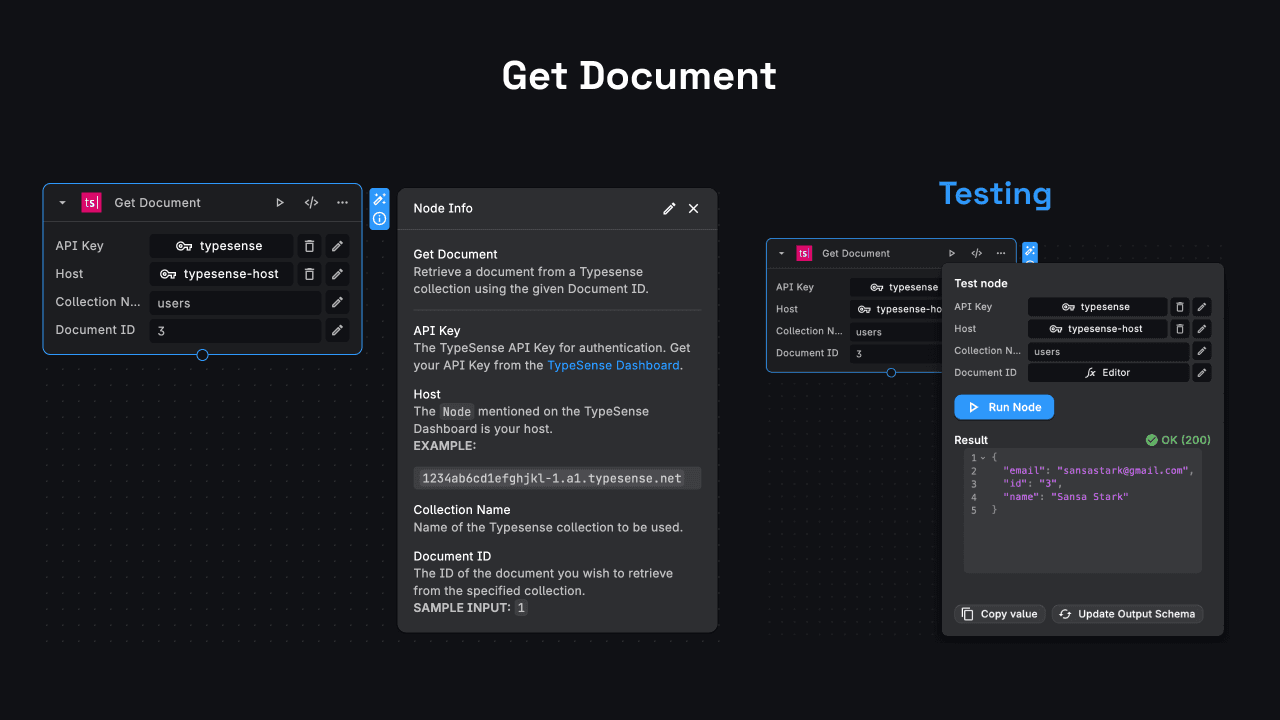The width and height of the screenshot is (1280, 720).
Task: Open the ellipsis options menu on Get Document
Action: coord(342,202)
